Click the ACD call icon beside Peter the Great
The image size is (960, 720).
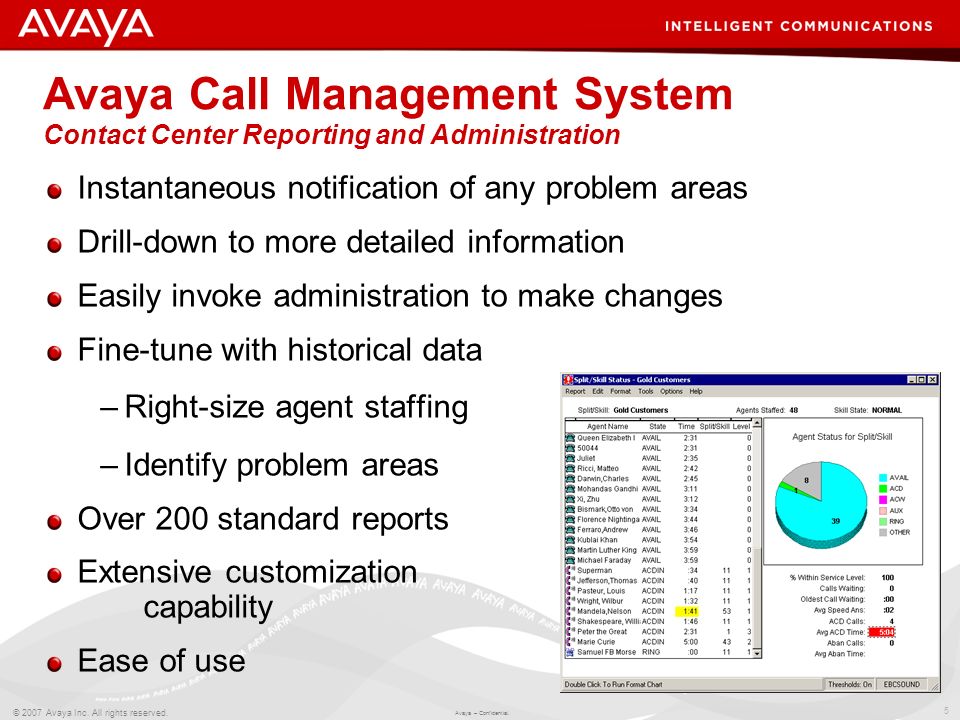570,632
